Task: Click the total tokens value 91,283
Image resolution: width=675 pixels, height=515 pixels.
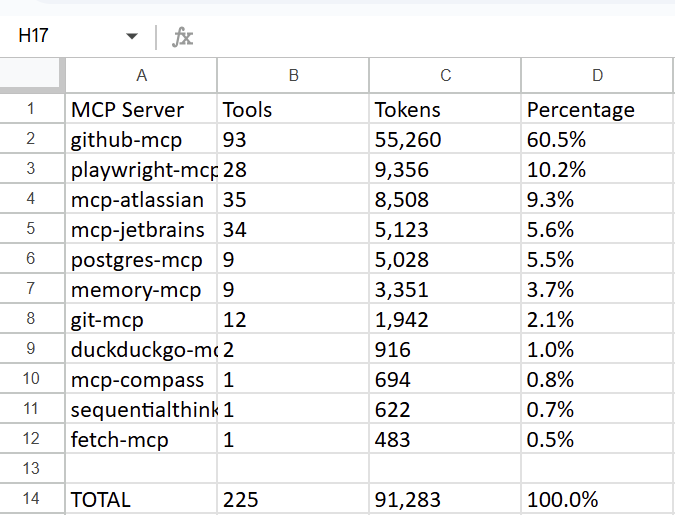Action: pos(445,499)
